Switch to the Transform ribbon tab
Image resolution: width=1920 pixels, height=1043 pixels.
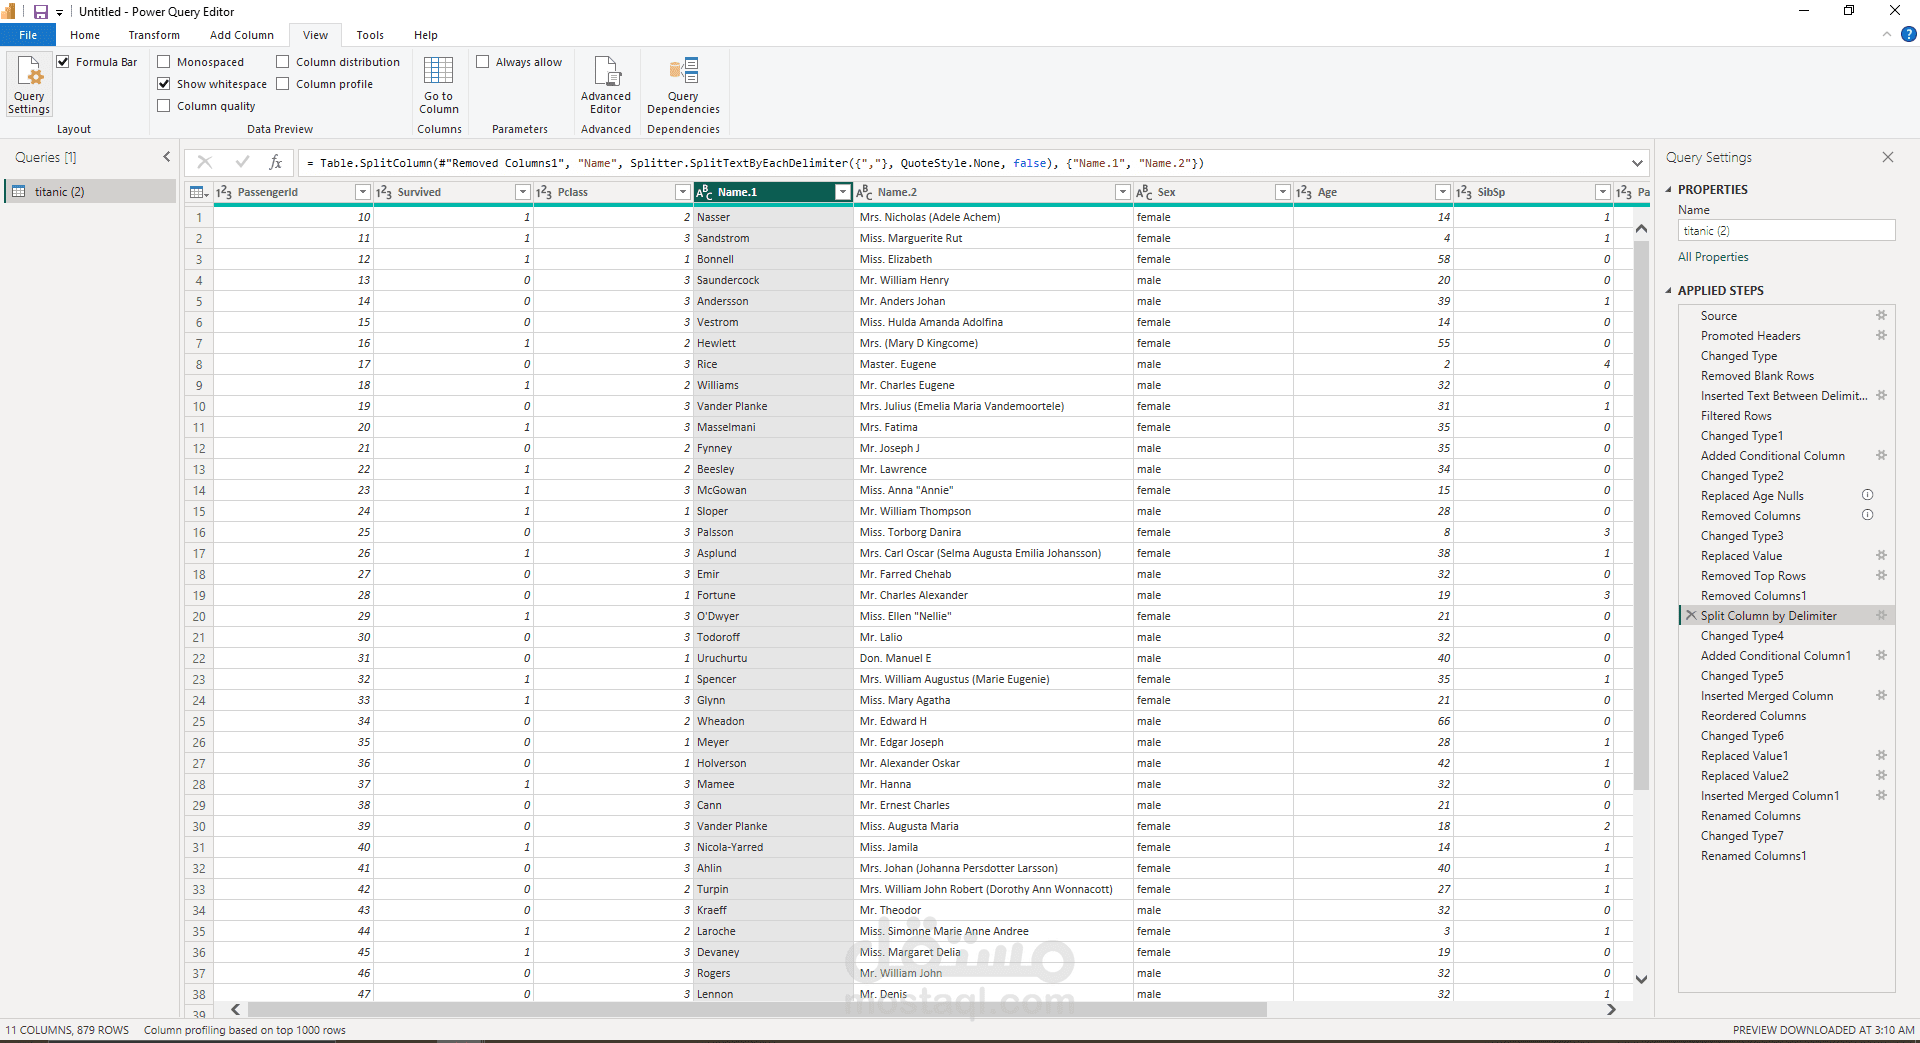pos(154,35)
